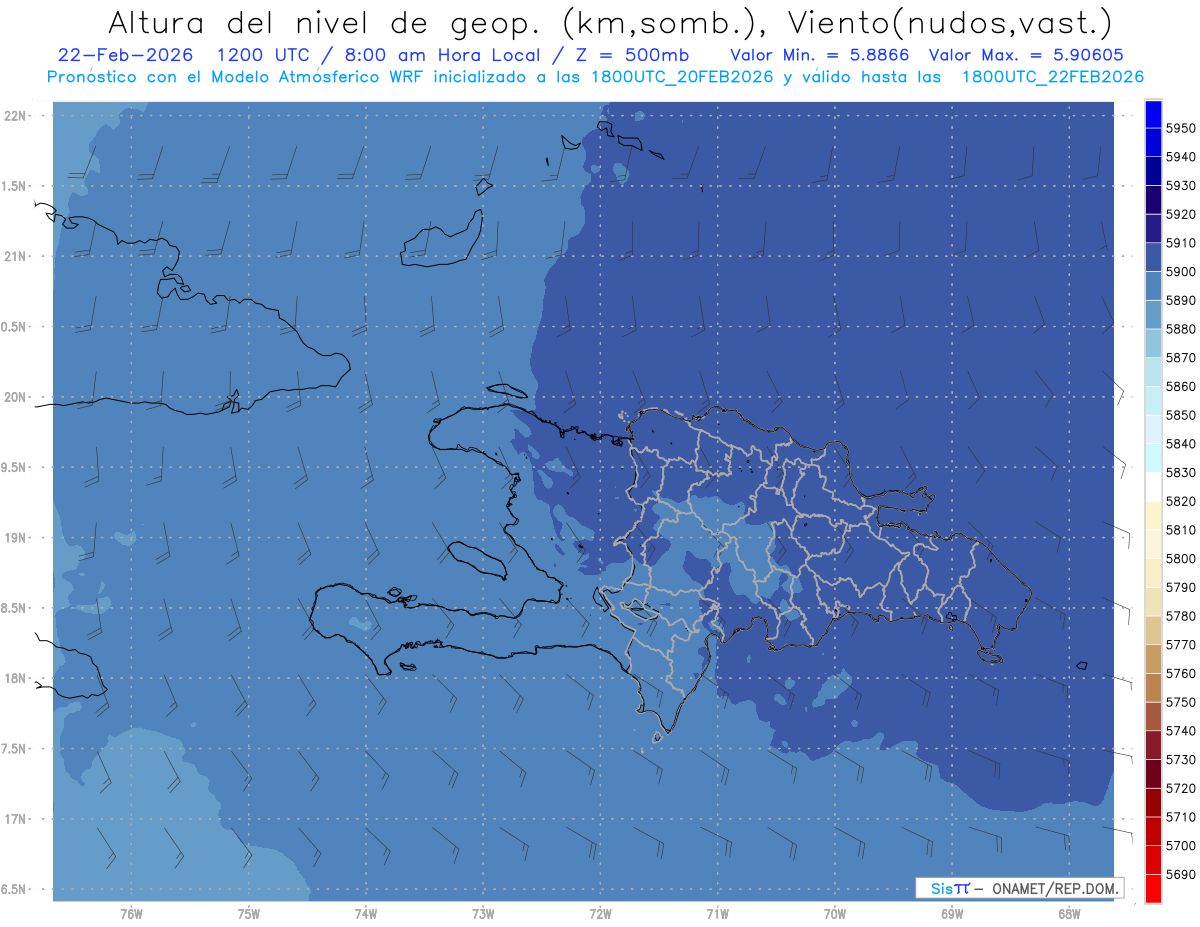Viewport: 1200px width, 927px height.
Task: Click the '5880' colorbar label
Action: [x=1180, y=329]
